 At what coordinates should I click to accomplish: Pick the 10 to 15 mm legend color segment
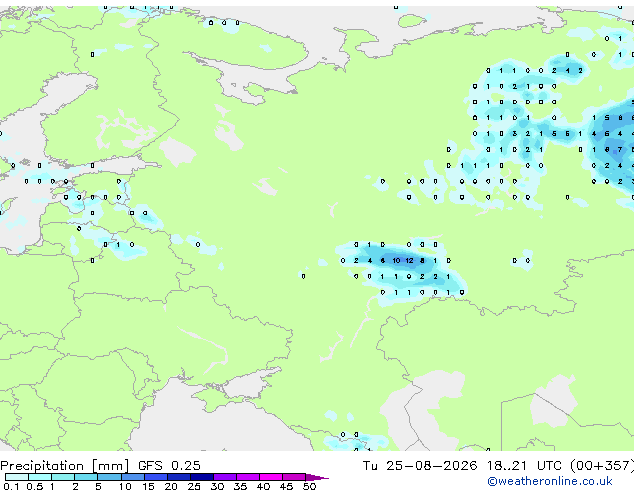(132, 477)
